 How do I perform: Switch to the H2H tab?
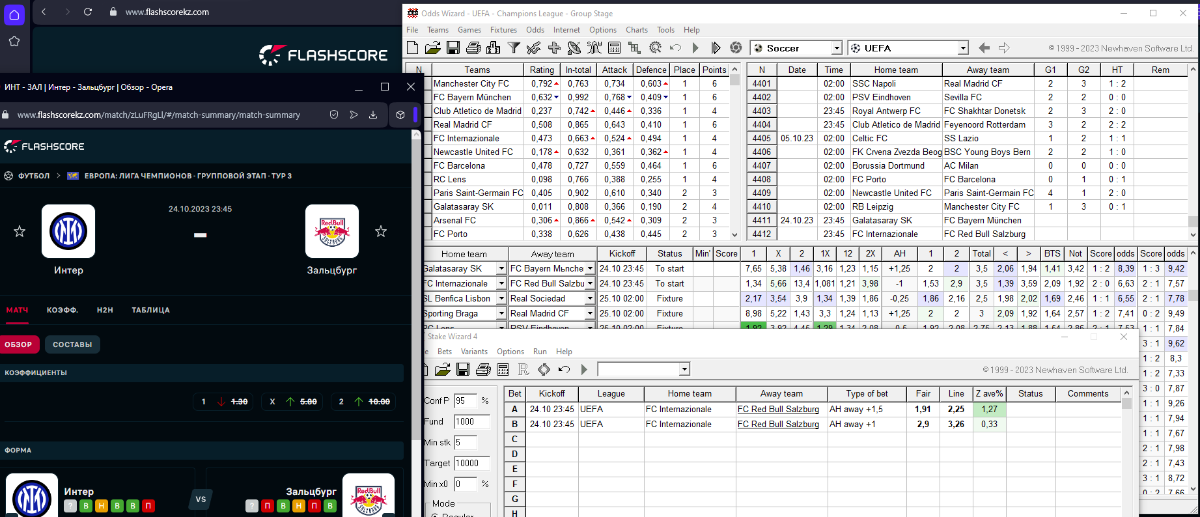(x=105, y=310)
